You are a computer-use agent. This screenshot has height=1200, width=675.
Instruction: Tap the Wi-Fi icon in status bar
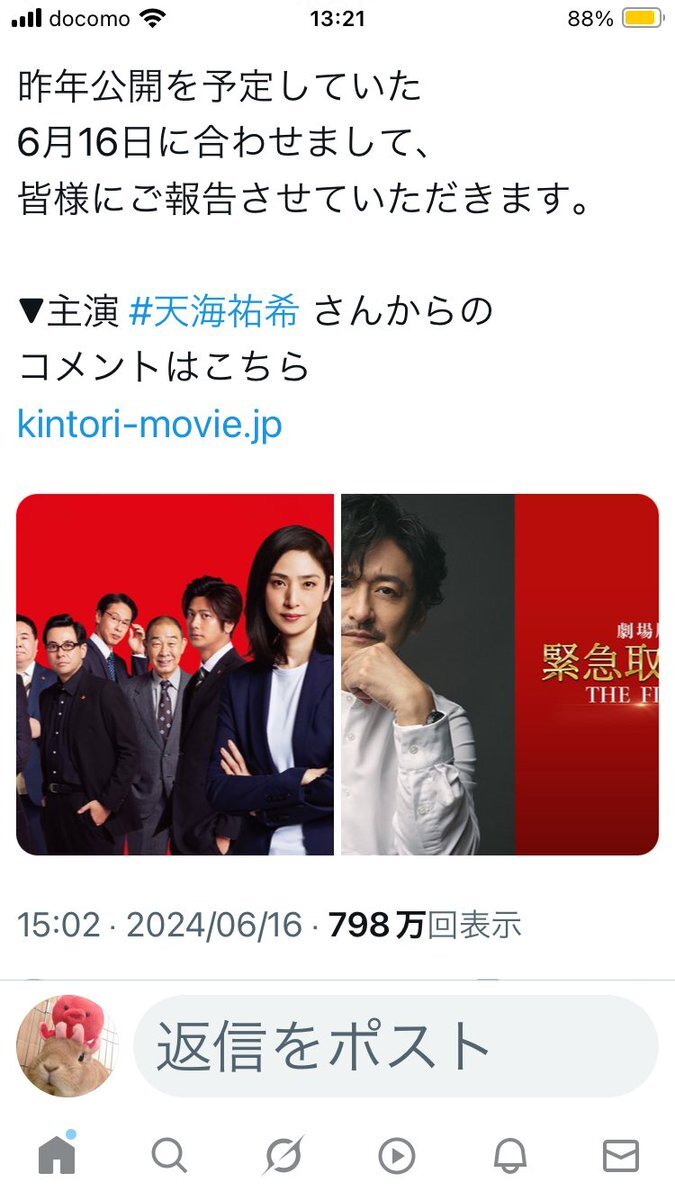click(153, 18)
